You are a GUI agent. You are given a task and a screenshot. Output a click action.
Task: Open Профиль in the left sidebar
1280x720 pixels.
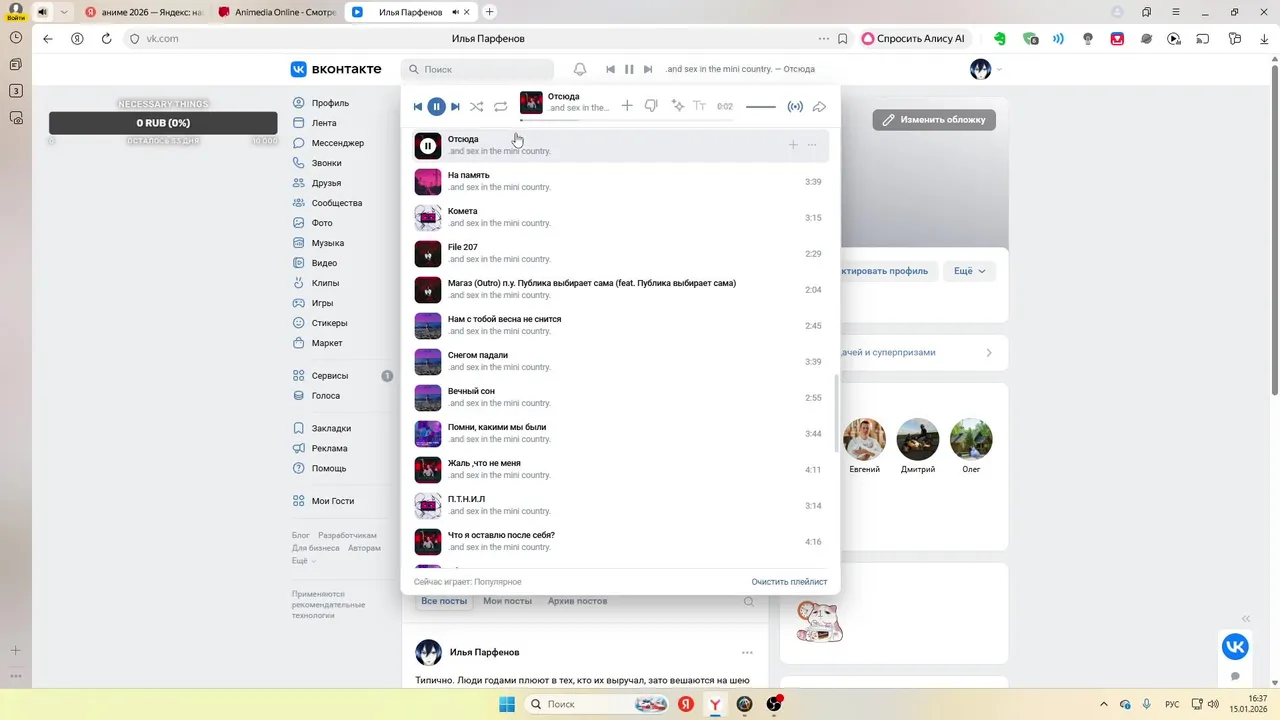tap(330, 103)
